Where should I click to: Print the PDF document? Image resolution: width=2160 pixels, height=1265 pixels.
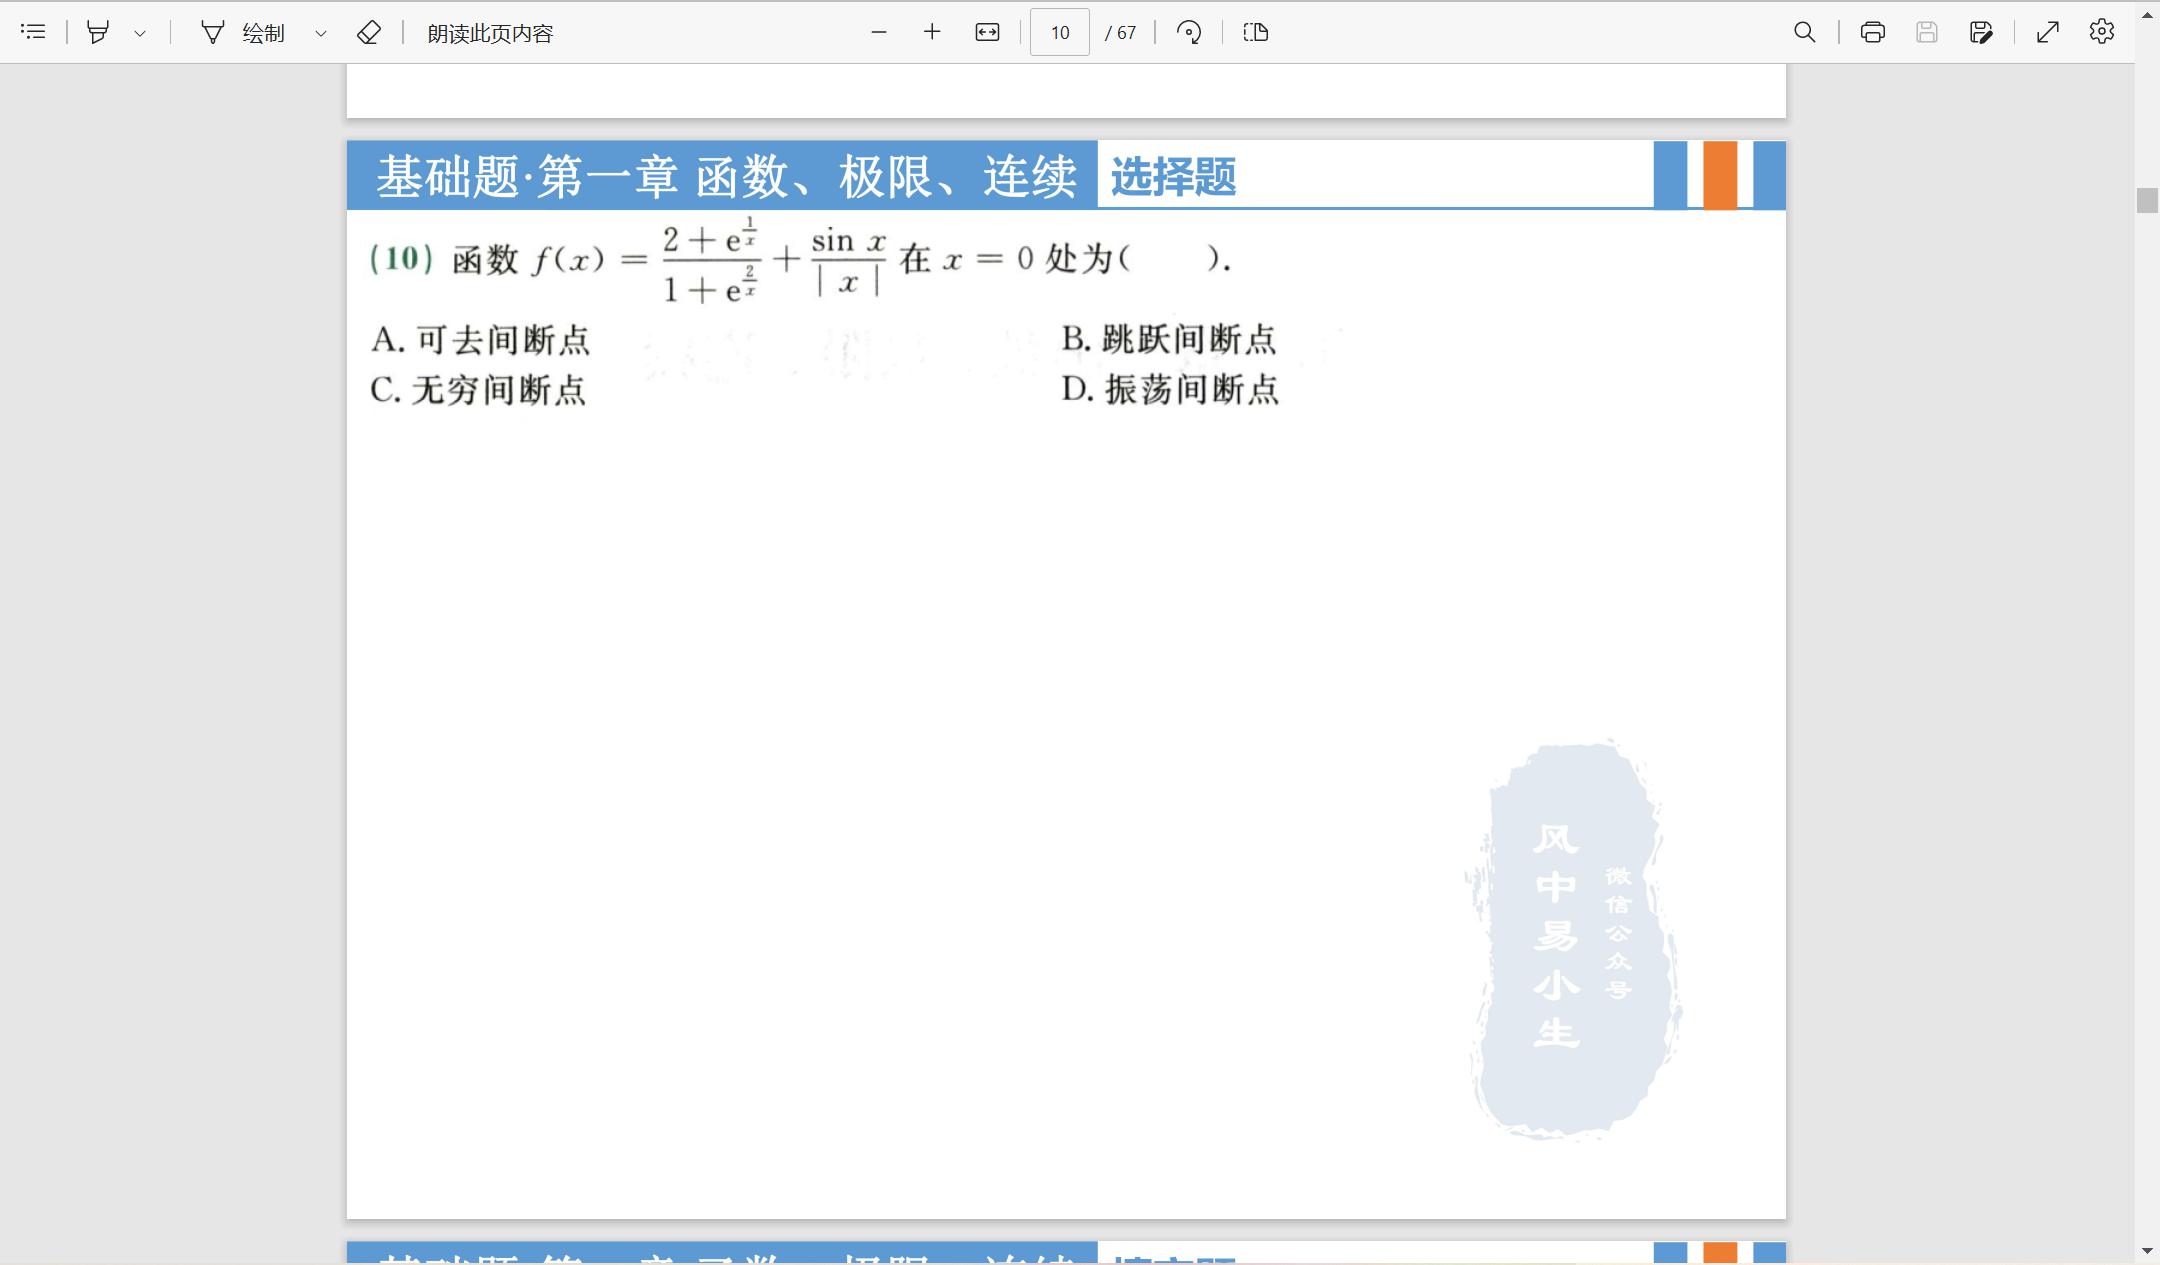(x=1872, y=32)
